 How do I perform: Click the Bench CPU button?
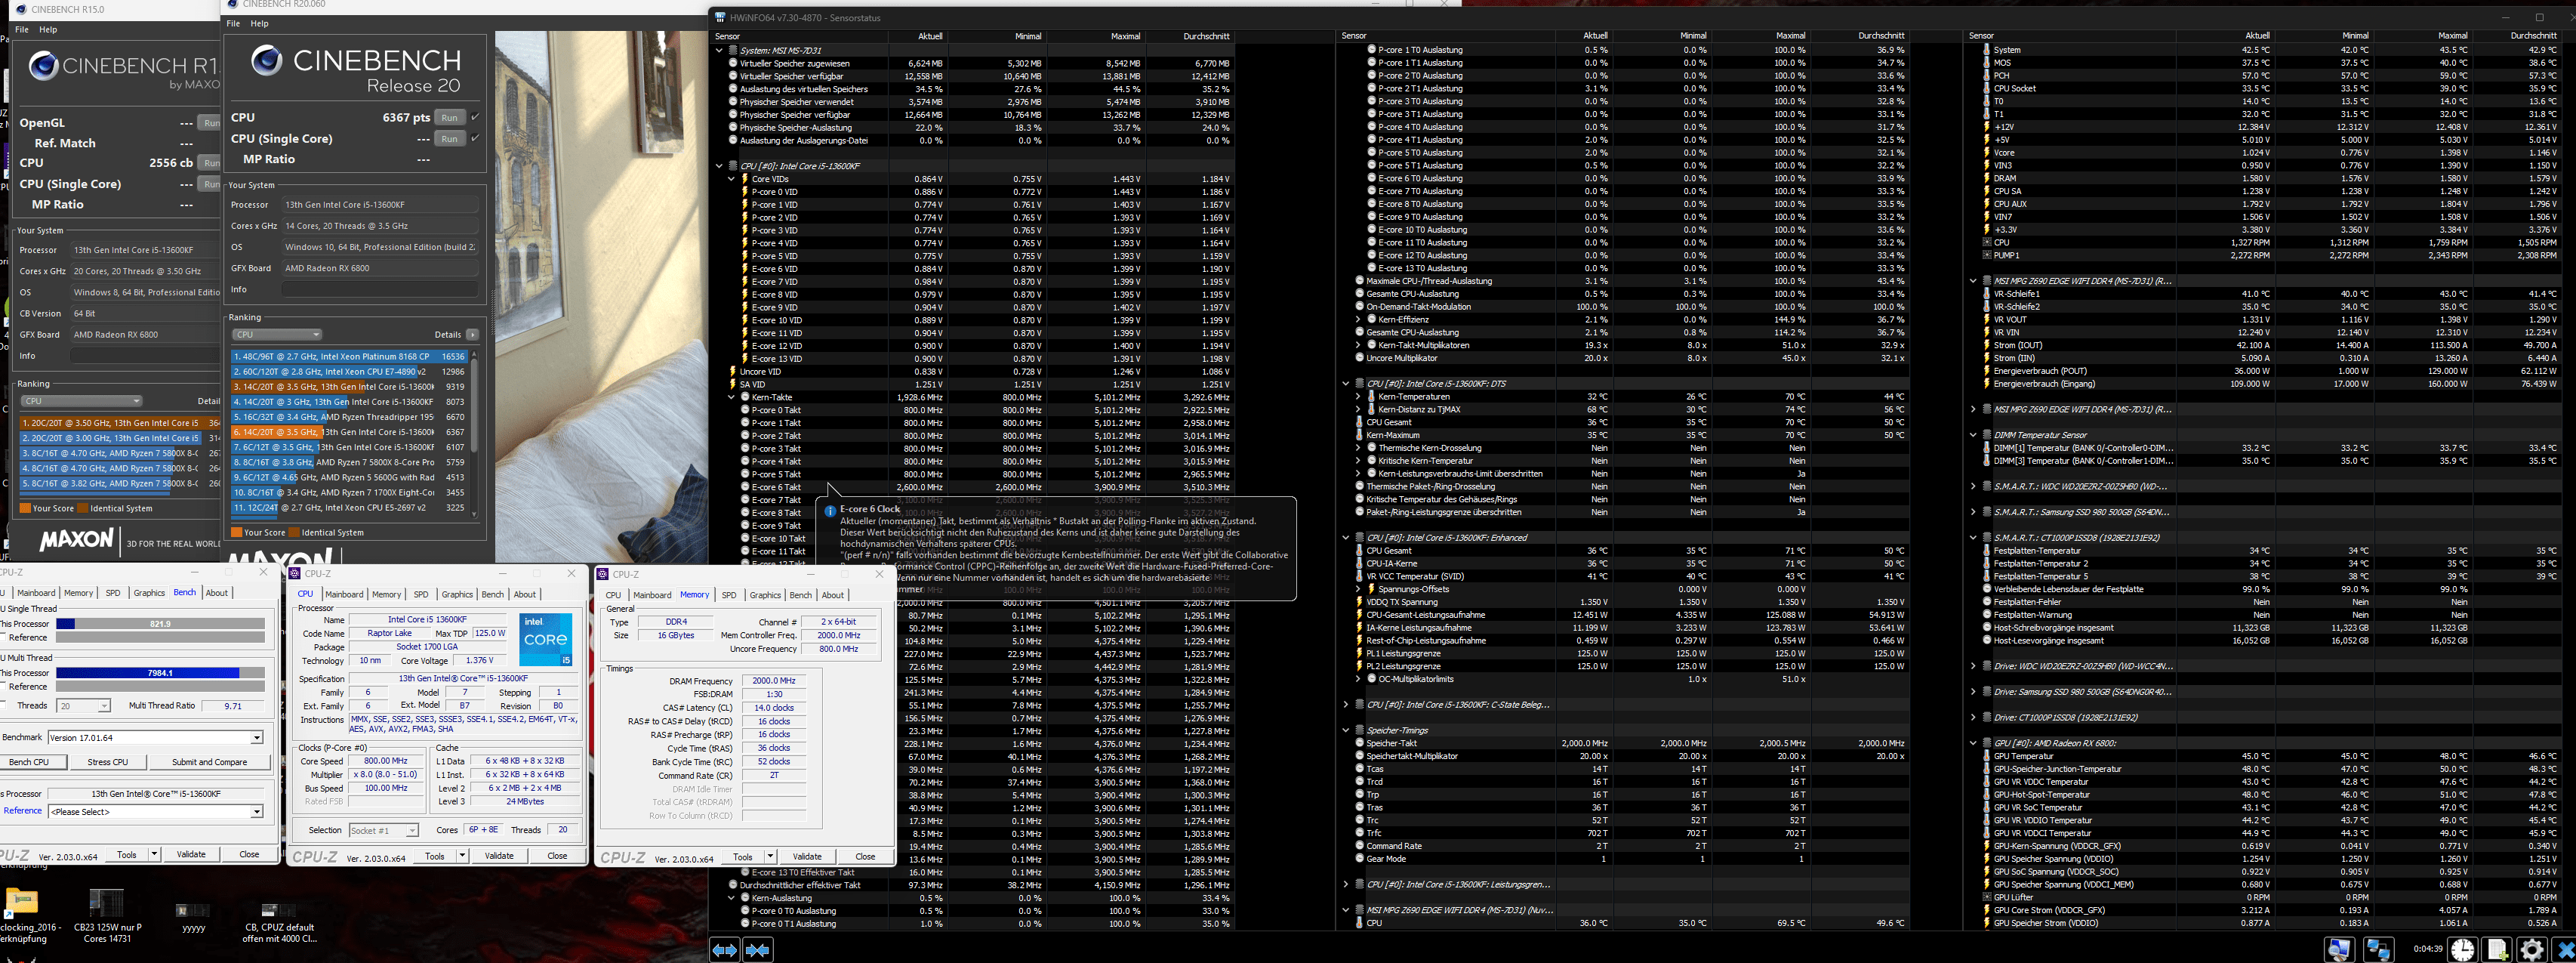pyautogui.click(x=32, y=762)
